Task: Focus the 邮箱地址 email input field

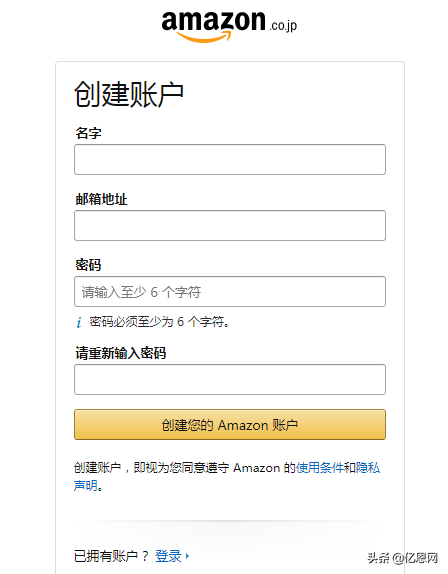Action: (230, 226)
